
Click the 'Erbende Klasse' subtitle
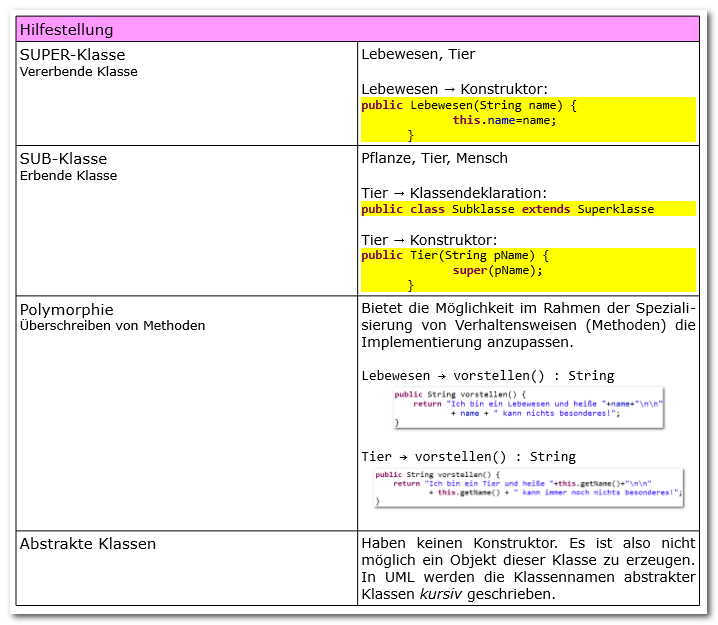68,175
